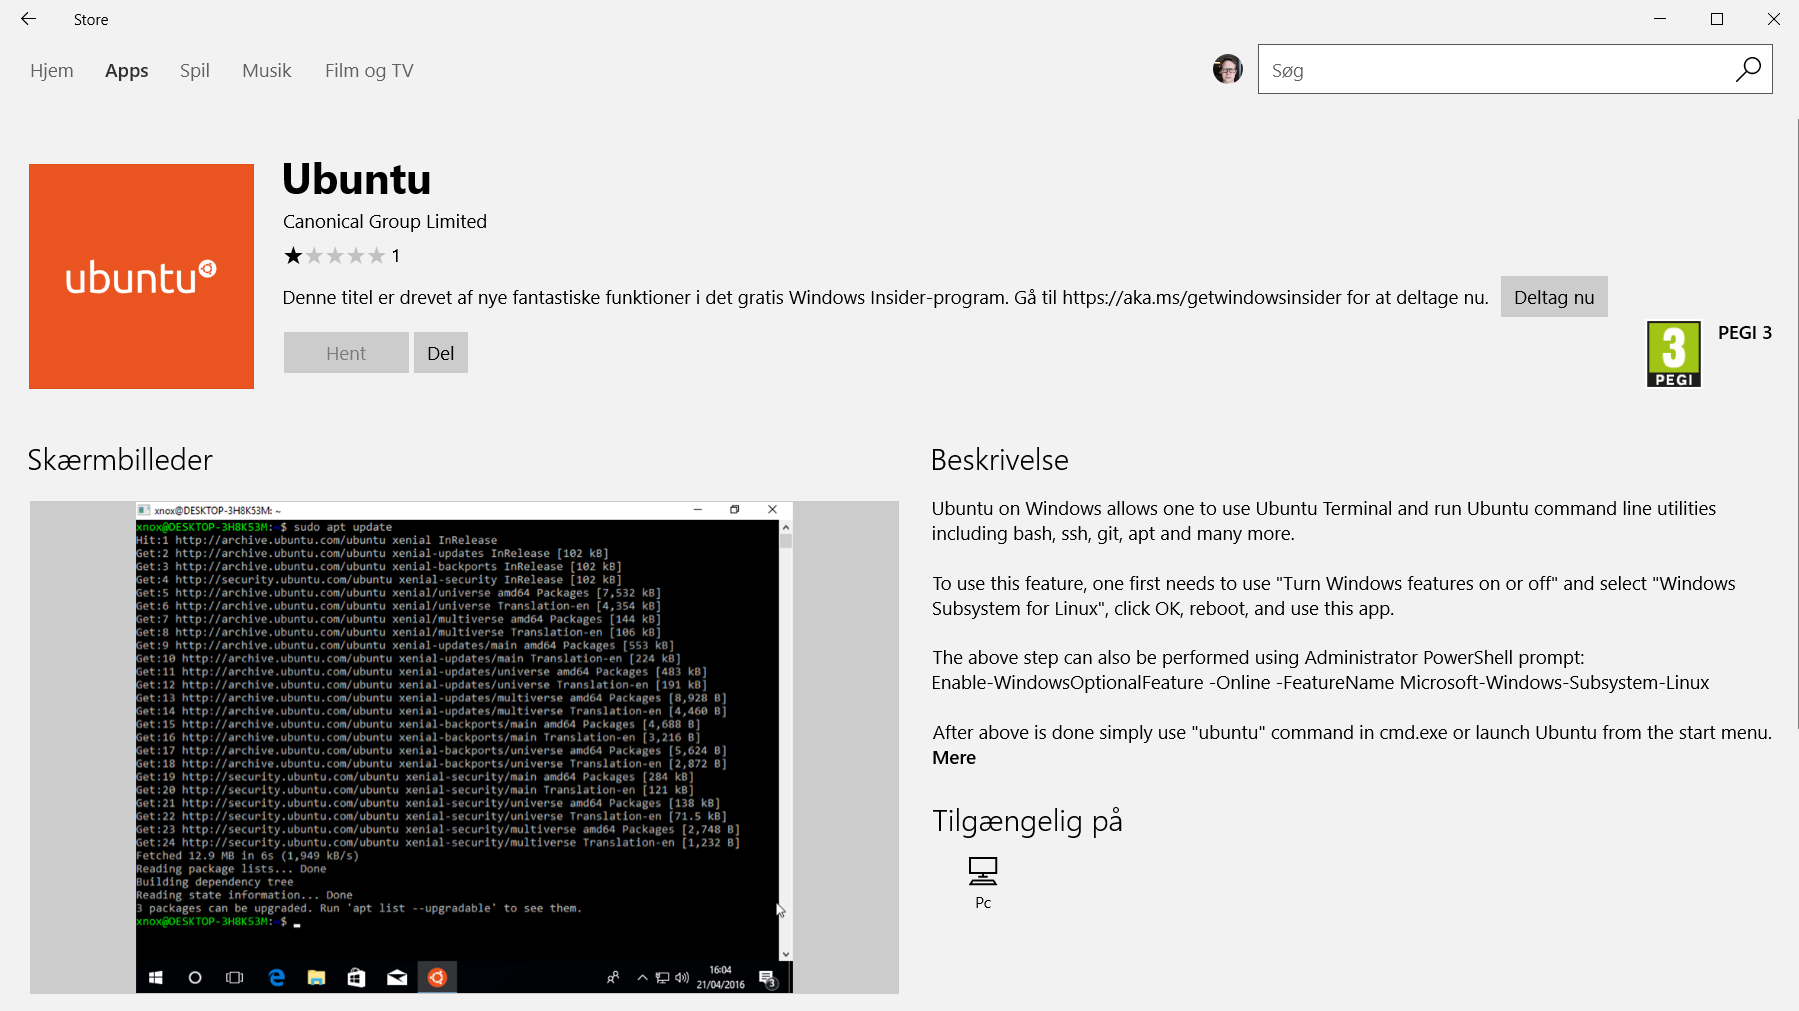Open the Canonical Group Limited publisher link

pos(385,222)
